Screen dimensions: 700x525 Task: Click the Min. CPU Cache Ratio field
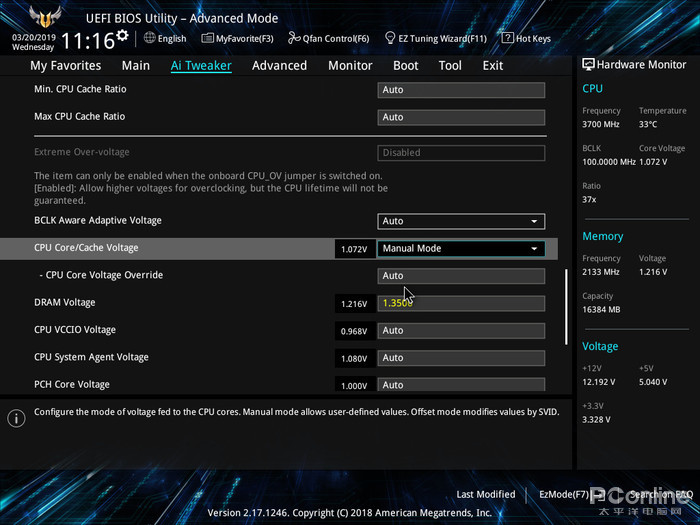[x=461, y=90]
